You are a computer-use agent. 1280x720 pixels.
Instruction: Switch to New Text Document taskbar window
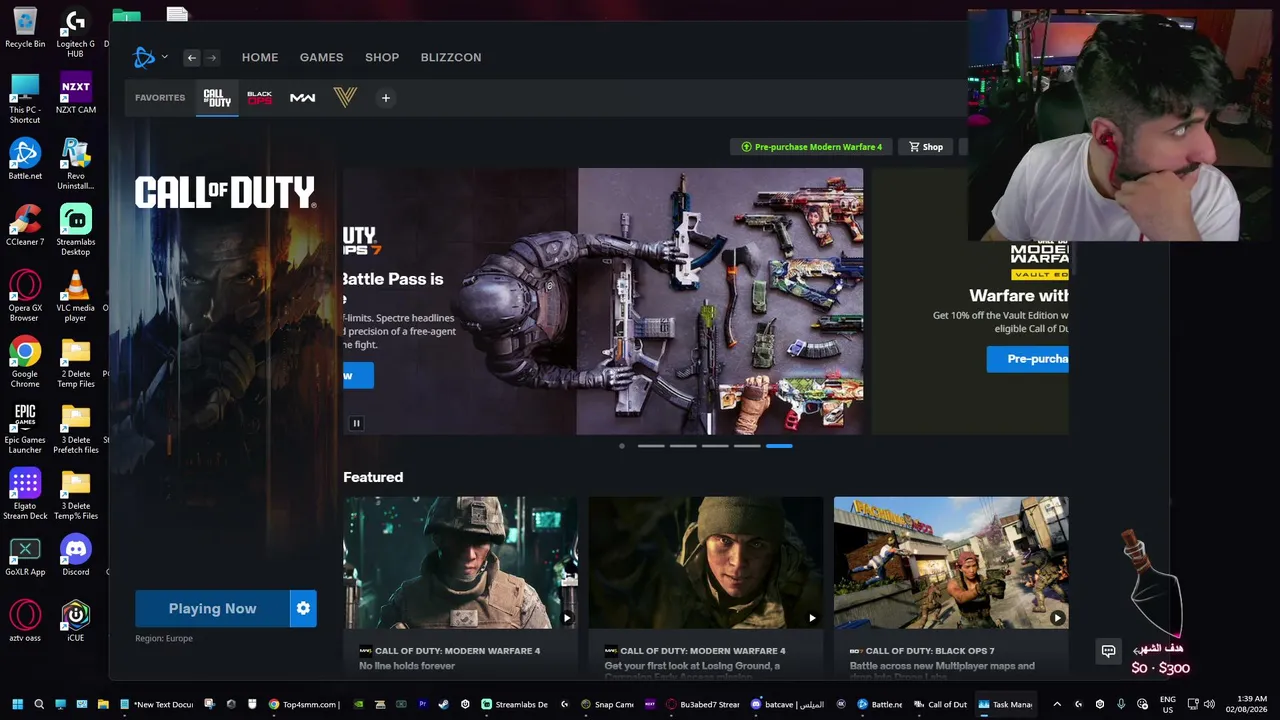[x=157, y=704]
